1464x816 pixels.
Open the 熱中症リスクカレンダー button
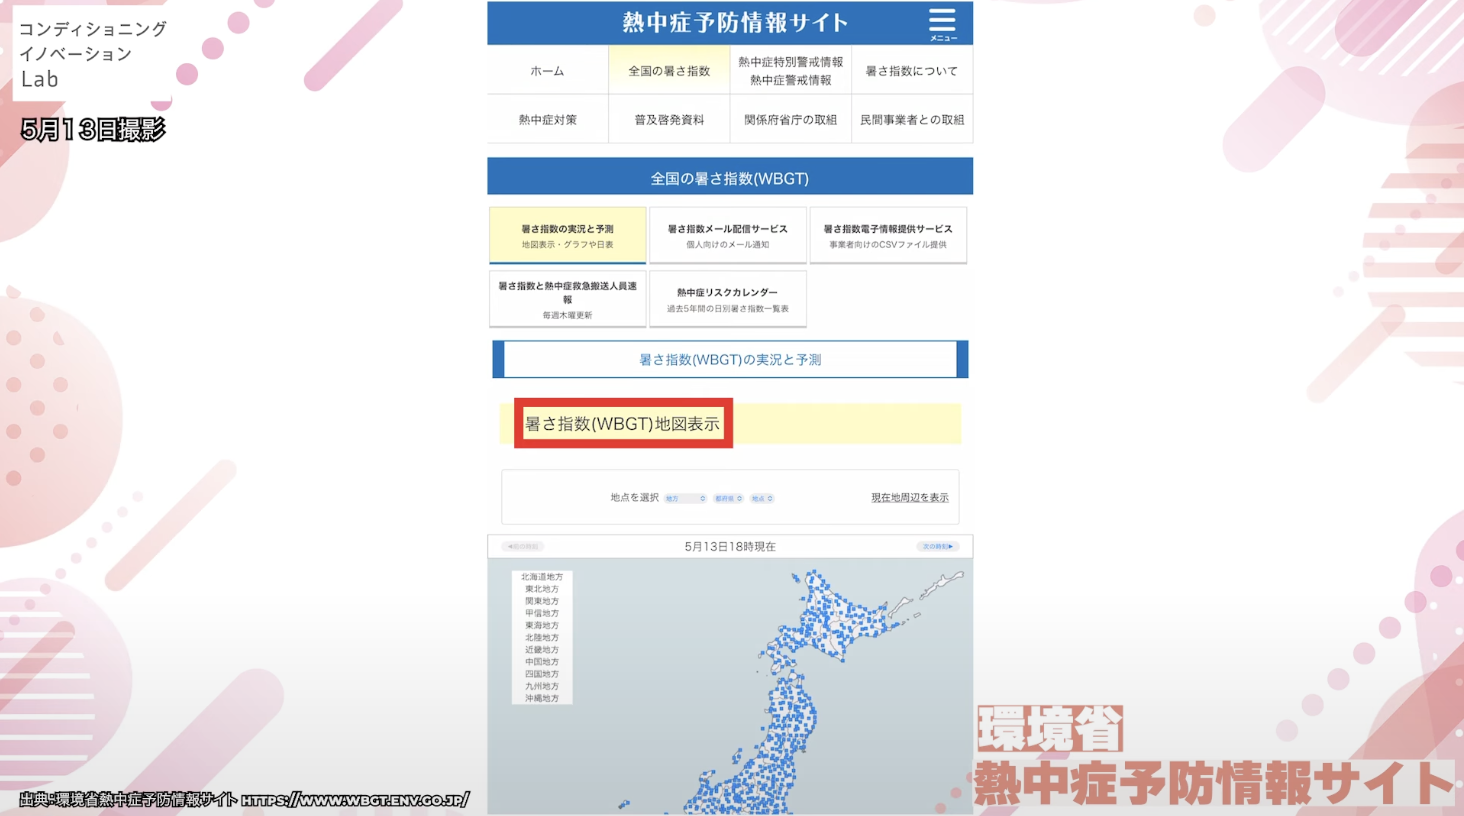click(727, 299)
